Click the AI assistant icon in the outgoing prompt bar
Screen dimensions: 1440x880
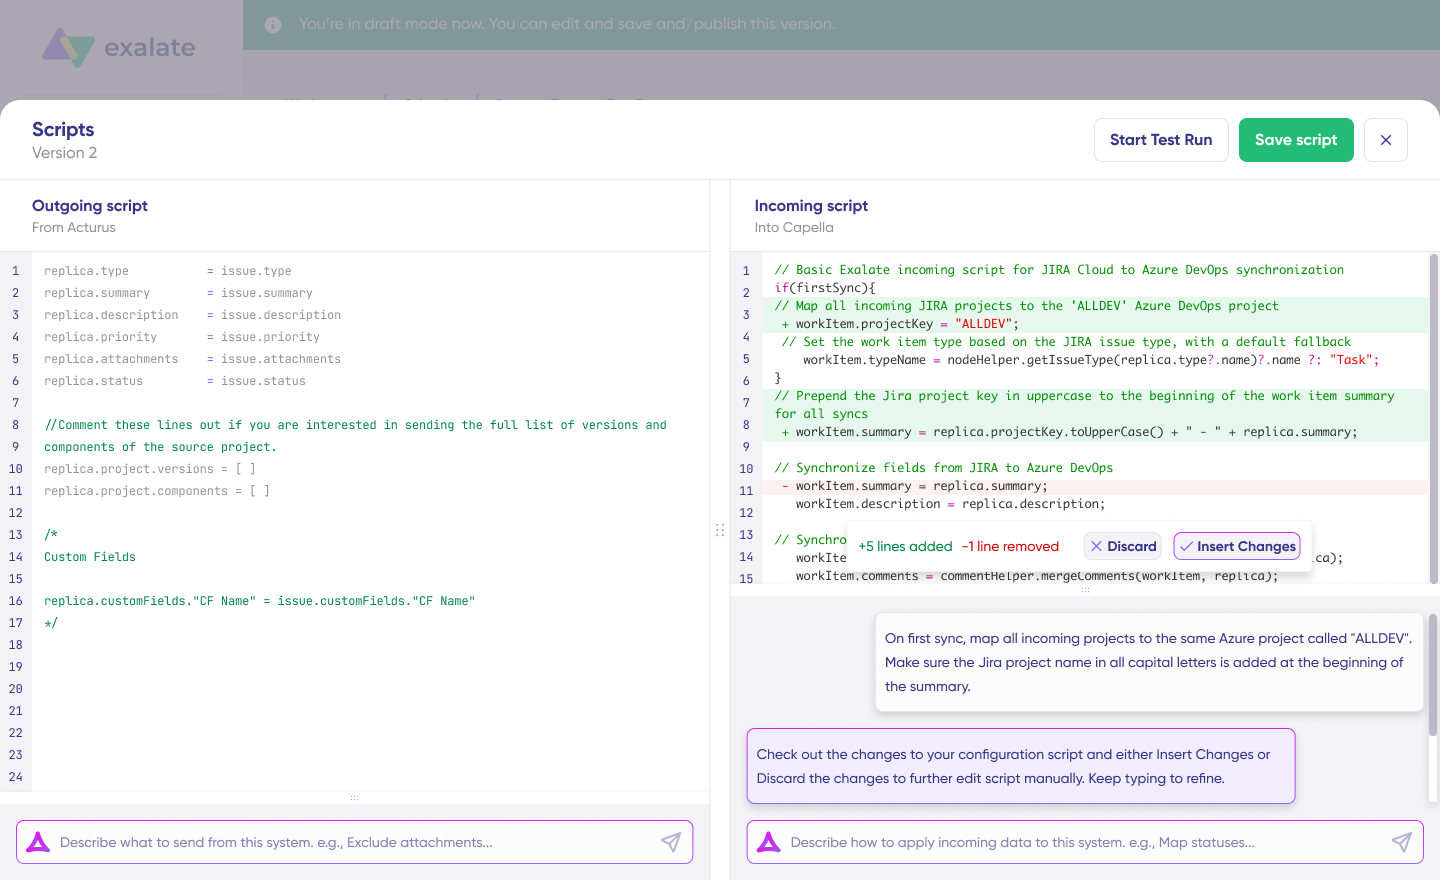pos(38,842)
